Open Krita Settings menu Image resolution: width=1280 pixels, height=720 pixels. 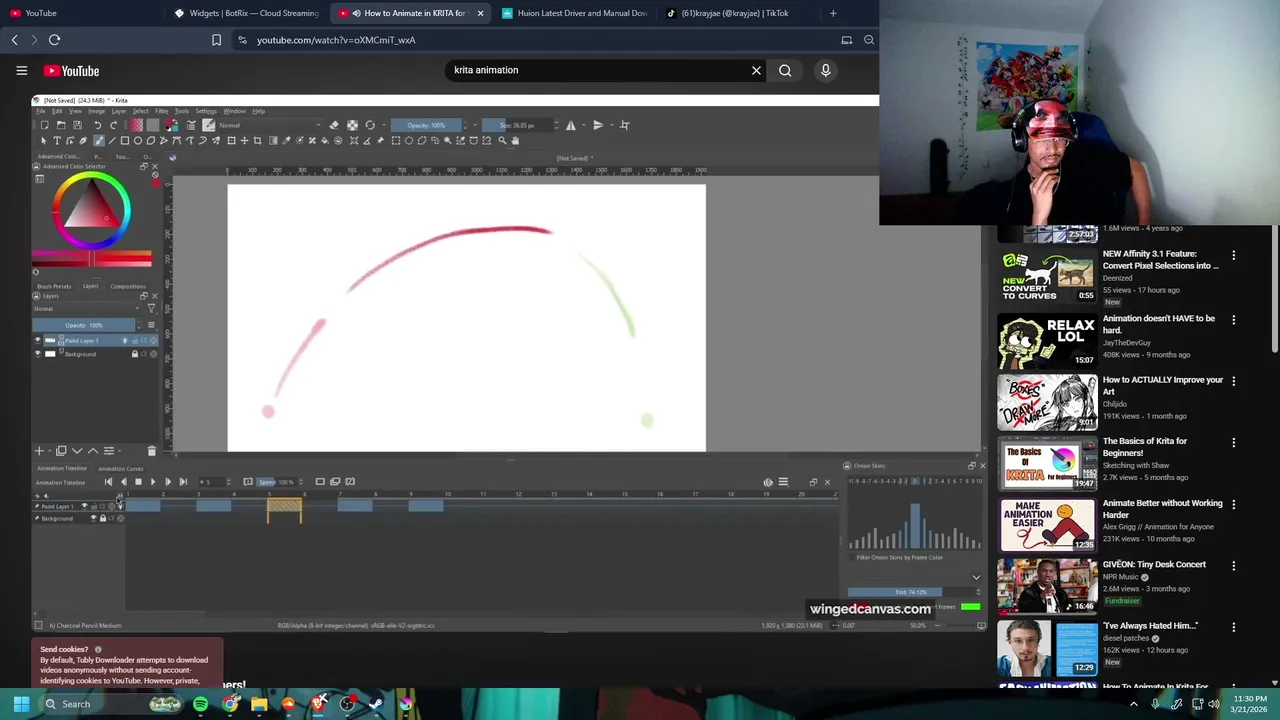[206, 111]
